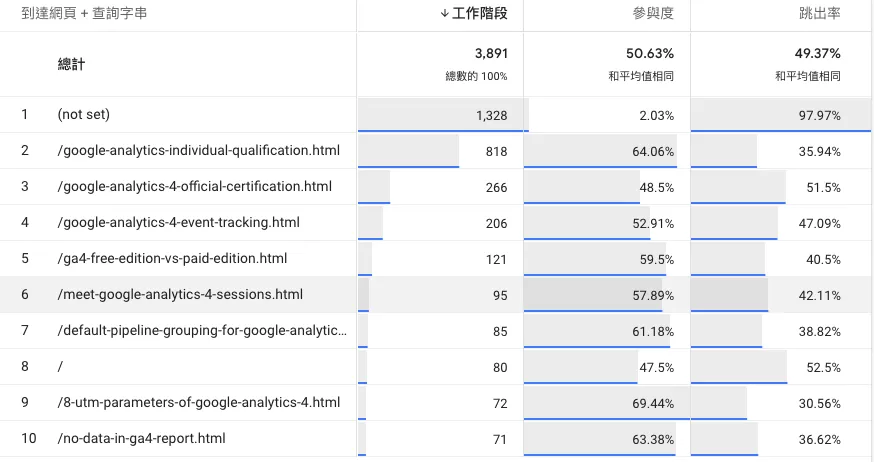Click the 總計 totals row label
Image resolution: width=874 pixels, height=462 pixels.
[x=71, y=64]
